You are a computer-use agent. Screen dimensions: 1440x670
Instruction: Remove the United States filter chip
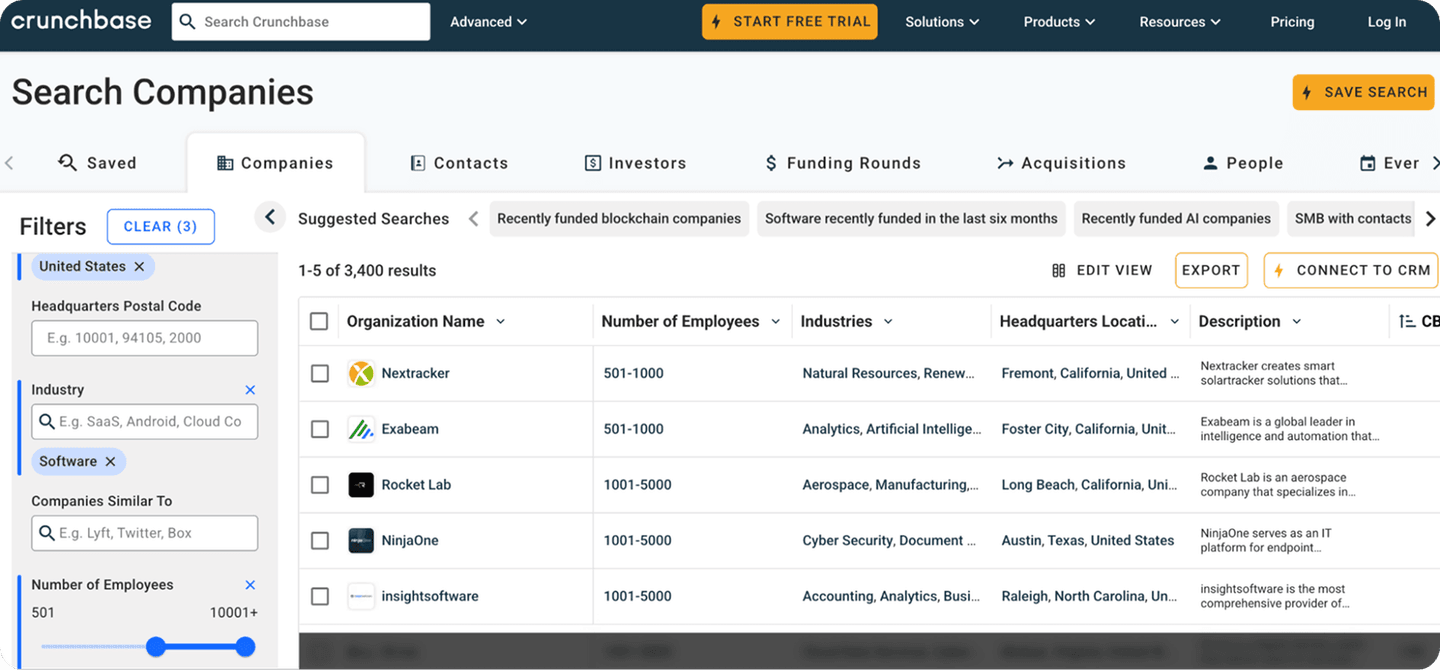point(139,267)
